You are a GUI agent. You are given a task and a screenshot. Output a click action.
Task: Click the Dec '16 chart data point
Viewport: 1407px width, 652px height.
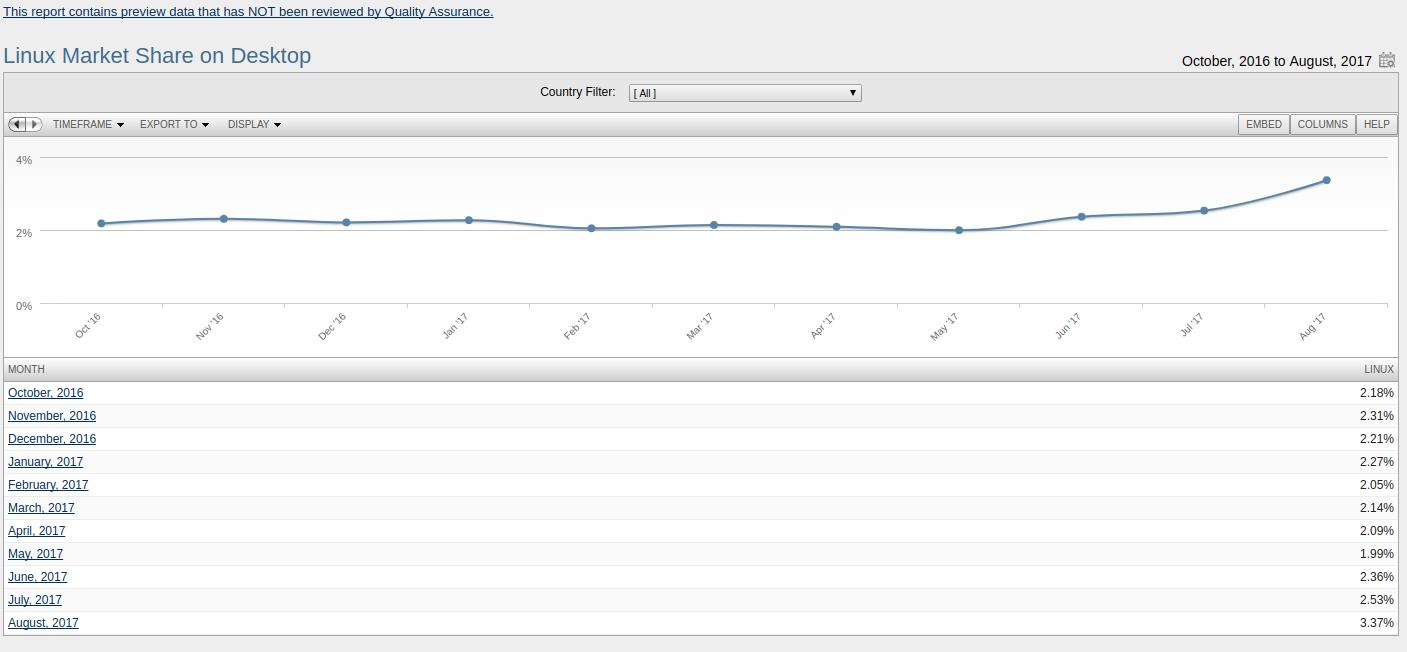click(x=346, y=223)
